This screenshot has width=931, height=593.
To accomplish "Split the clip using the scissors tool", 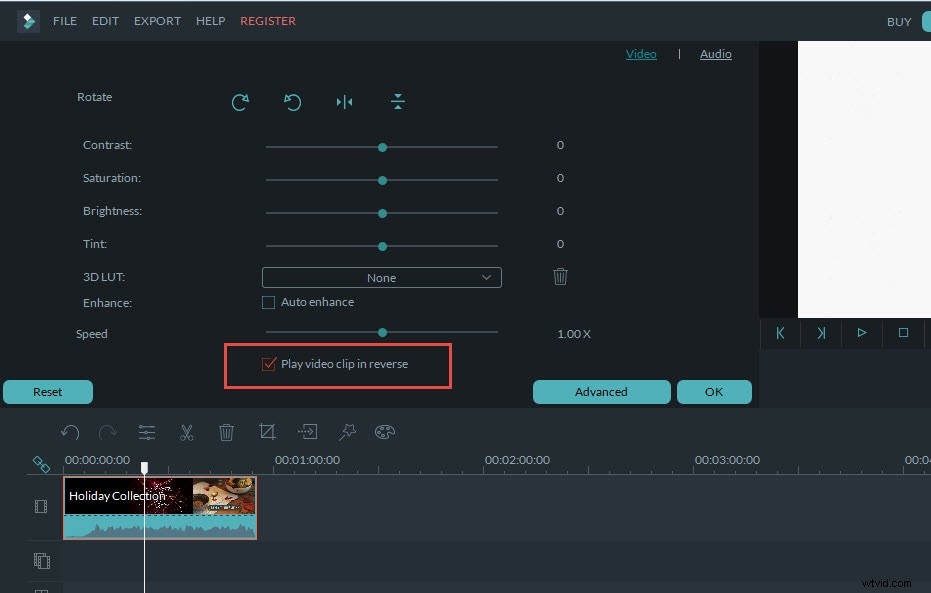I will pos(186,432).
